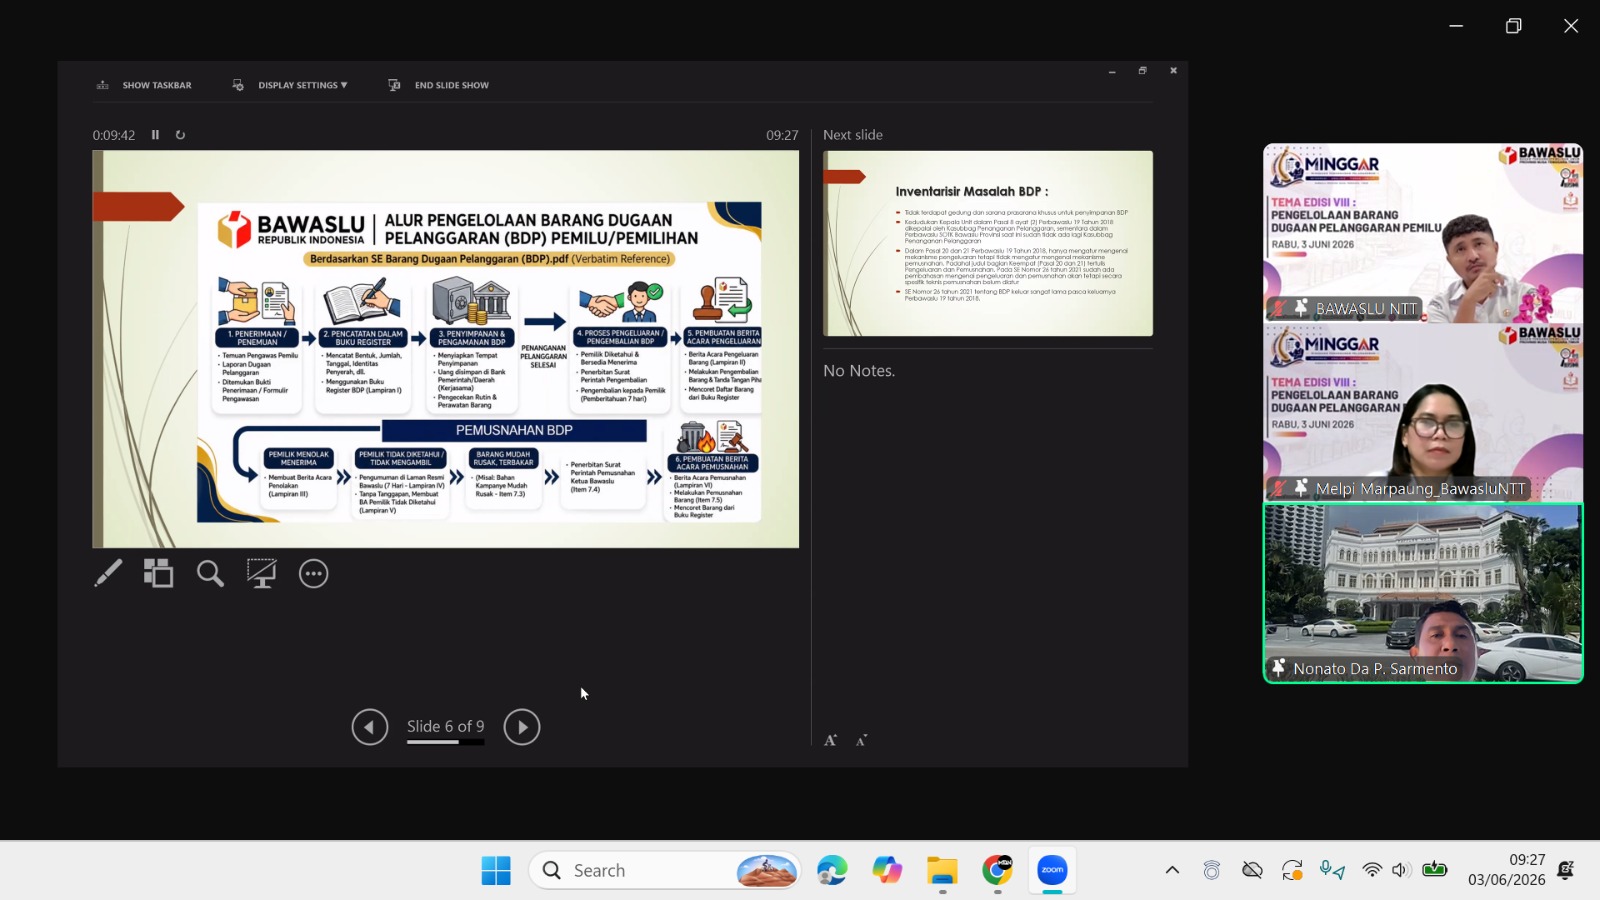Click the No Notes text area
Viewport: 1600px width, 900px height.
click(x=859, y=371)
